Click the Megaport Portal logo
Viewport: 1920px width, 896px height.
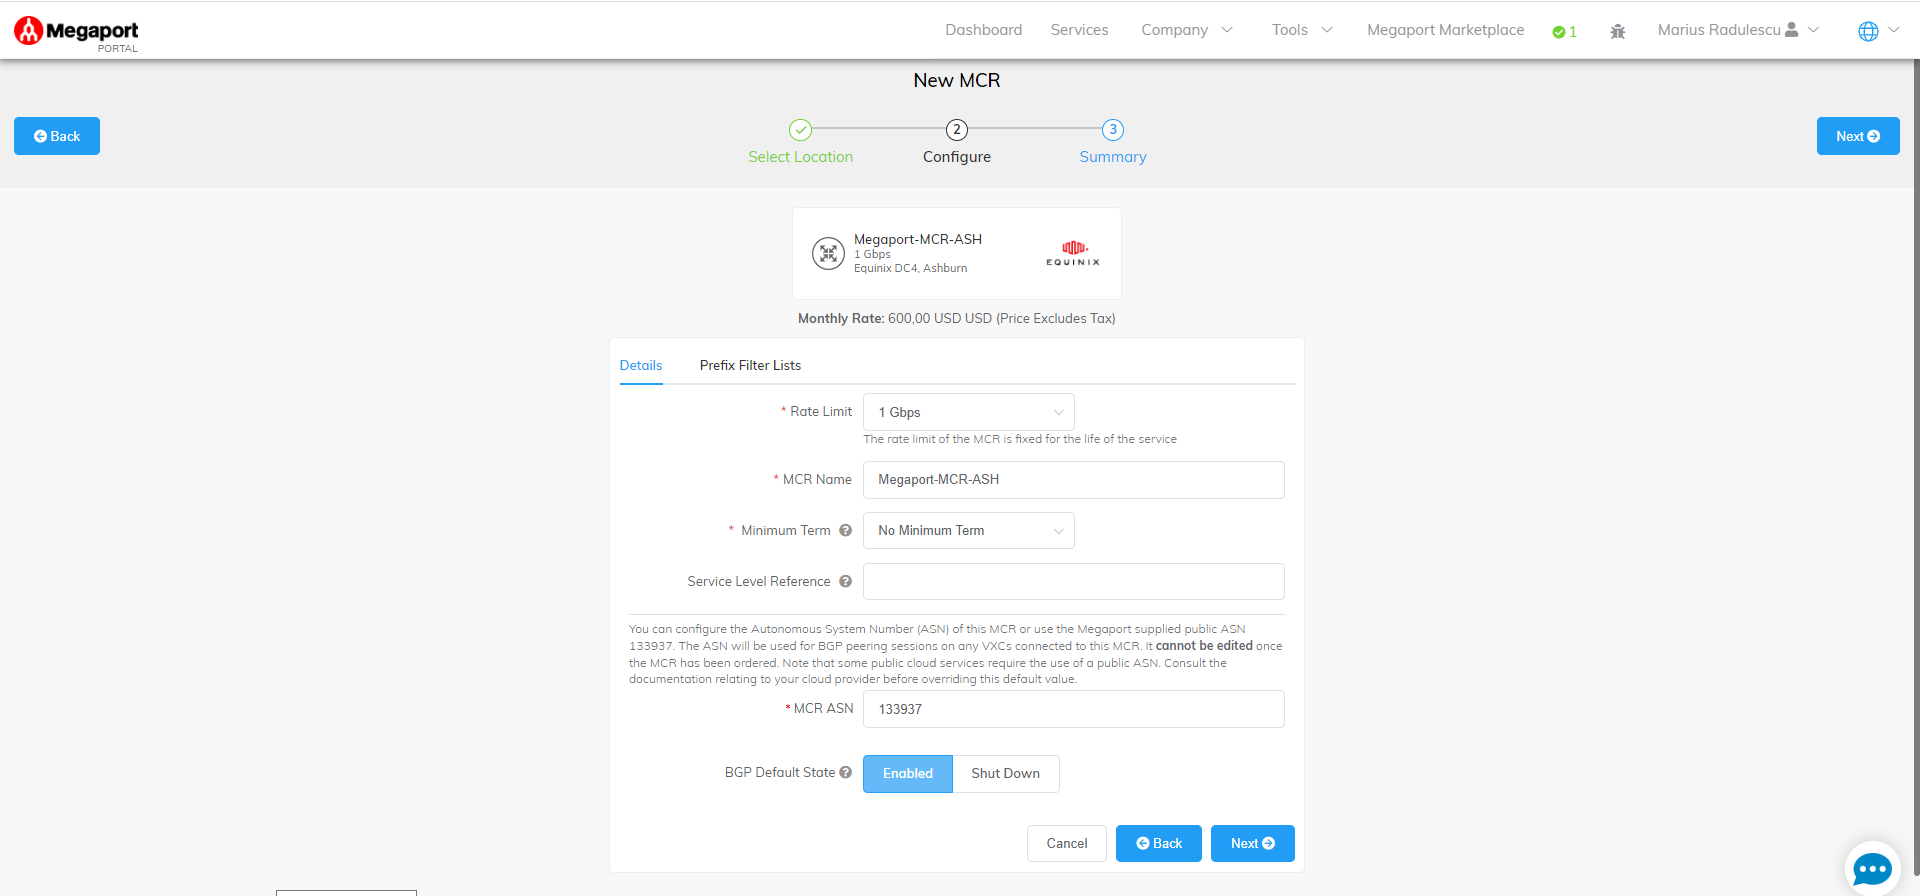(77, 32)
